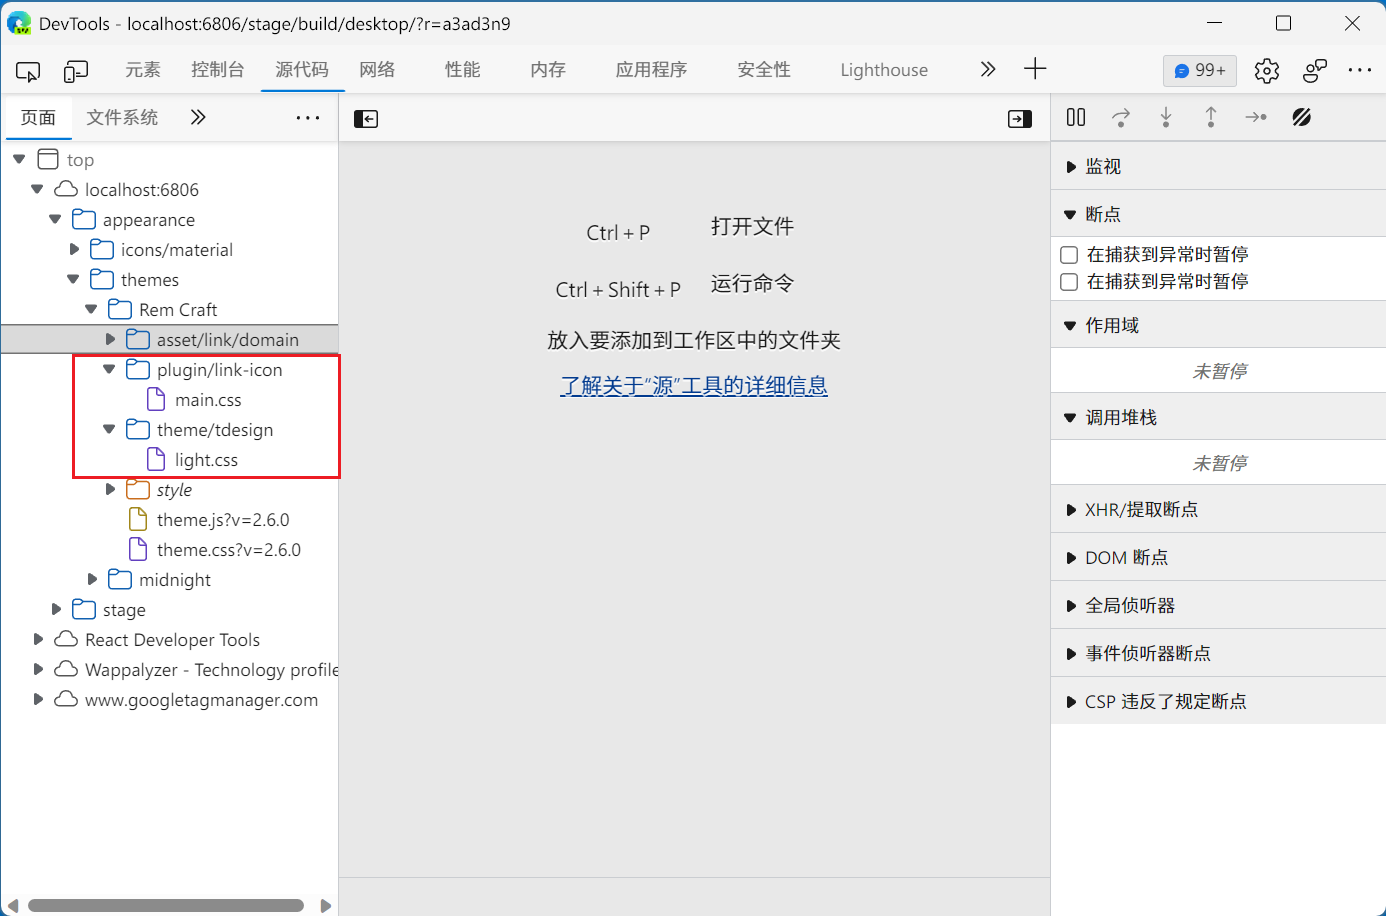Click the 了解关于"源"工具的详细信息 link
This screenshot has height=916, width=1386.
click(x=694, y=385)
